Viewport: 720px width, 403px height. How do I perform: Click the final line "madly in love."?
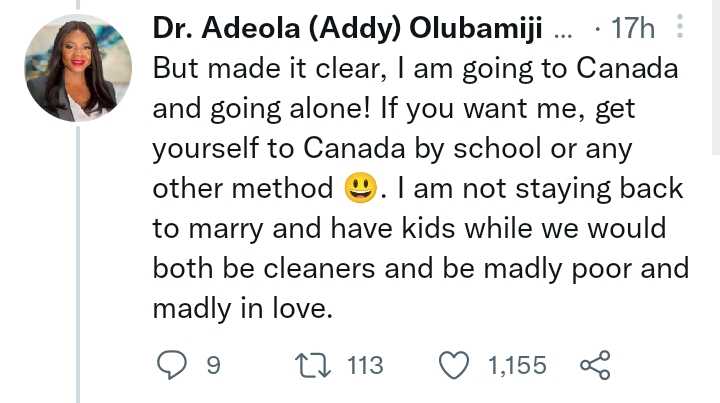pyautogui.click(x=241, y=308)
